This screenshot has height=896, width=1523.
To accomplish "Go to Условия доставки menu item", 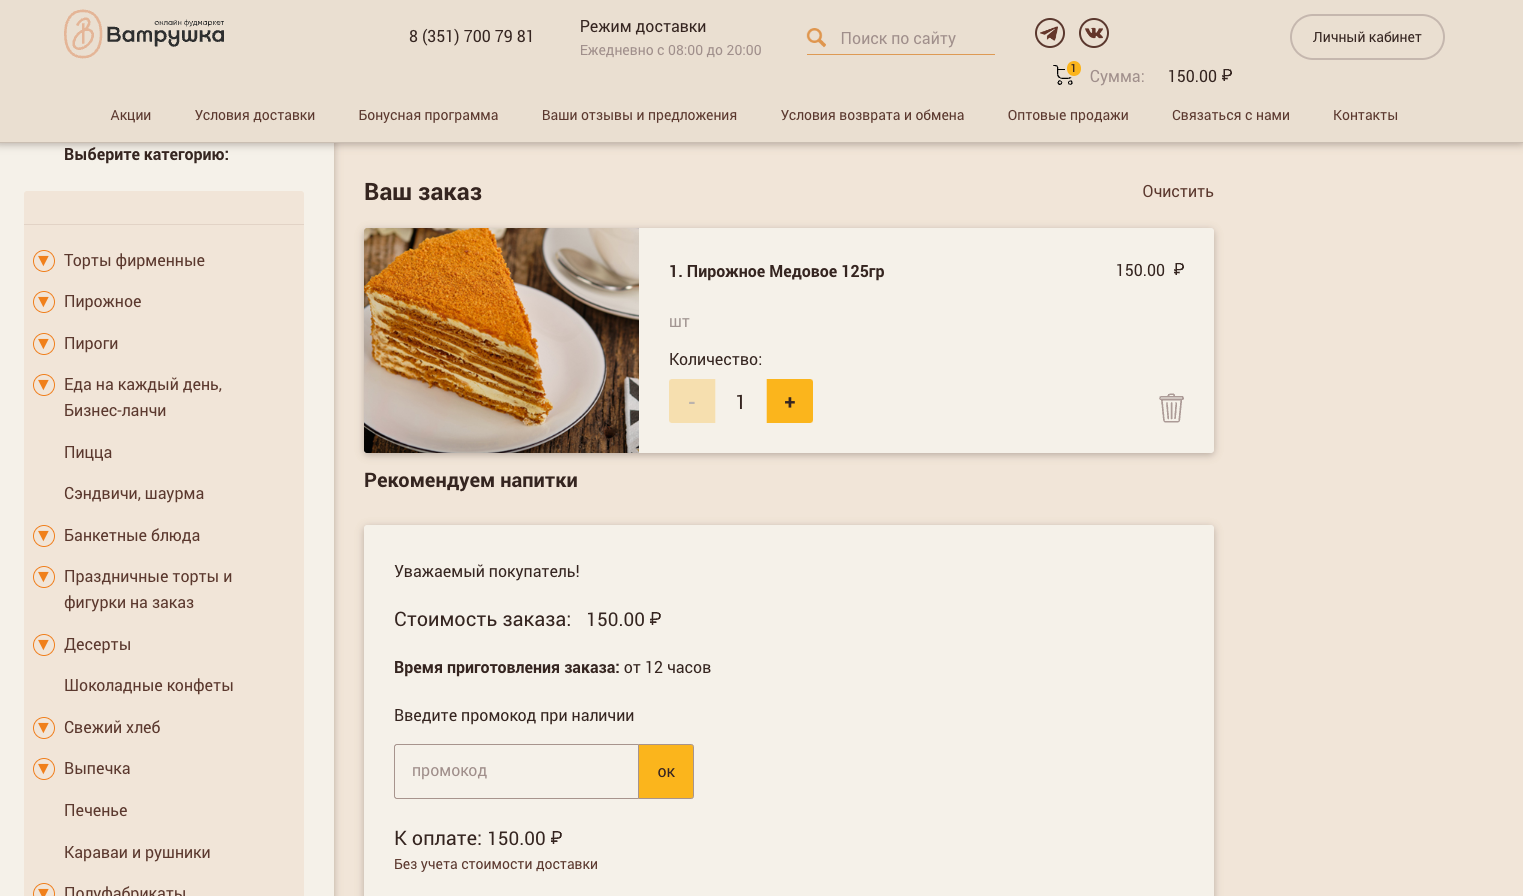I will coord(255,115).
